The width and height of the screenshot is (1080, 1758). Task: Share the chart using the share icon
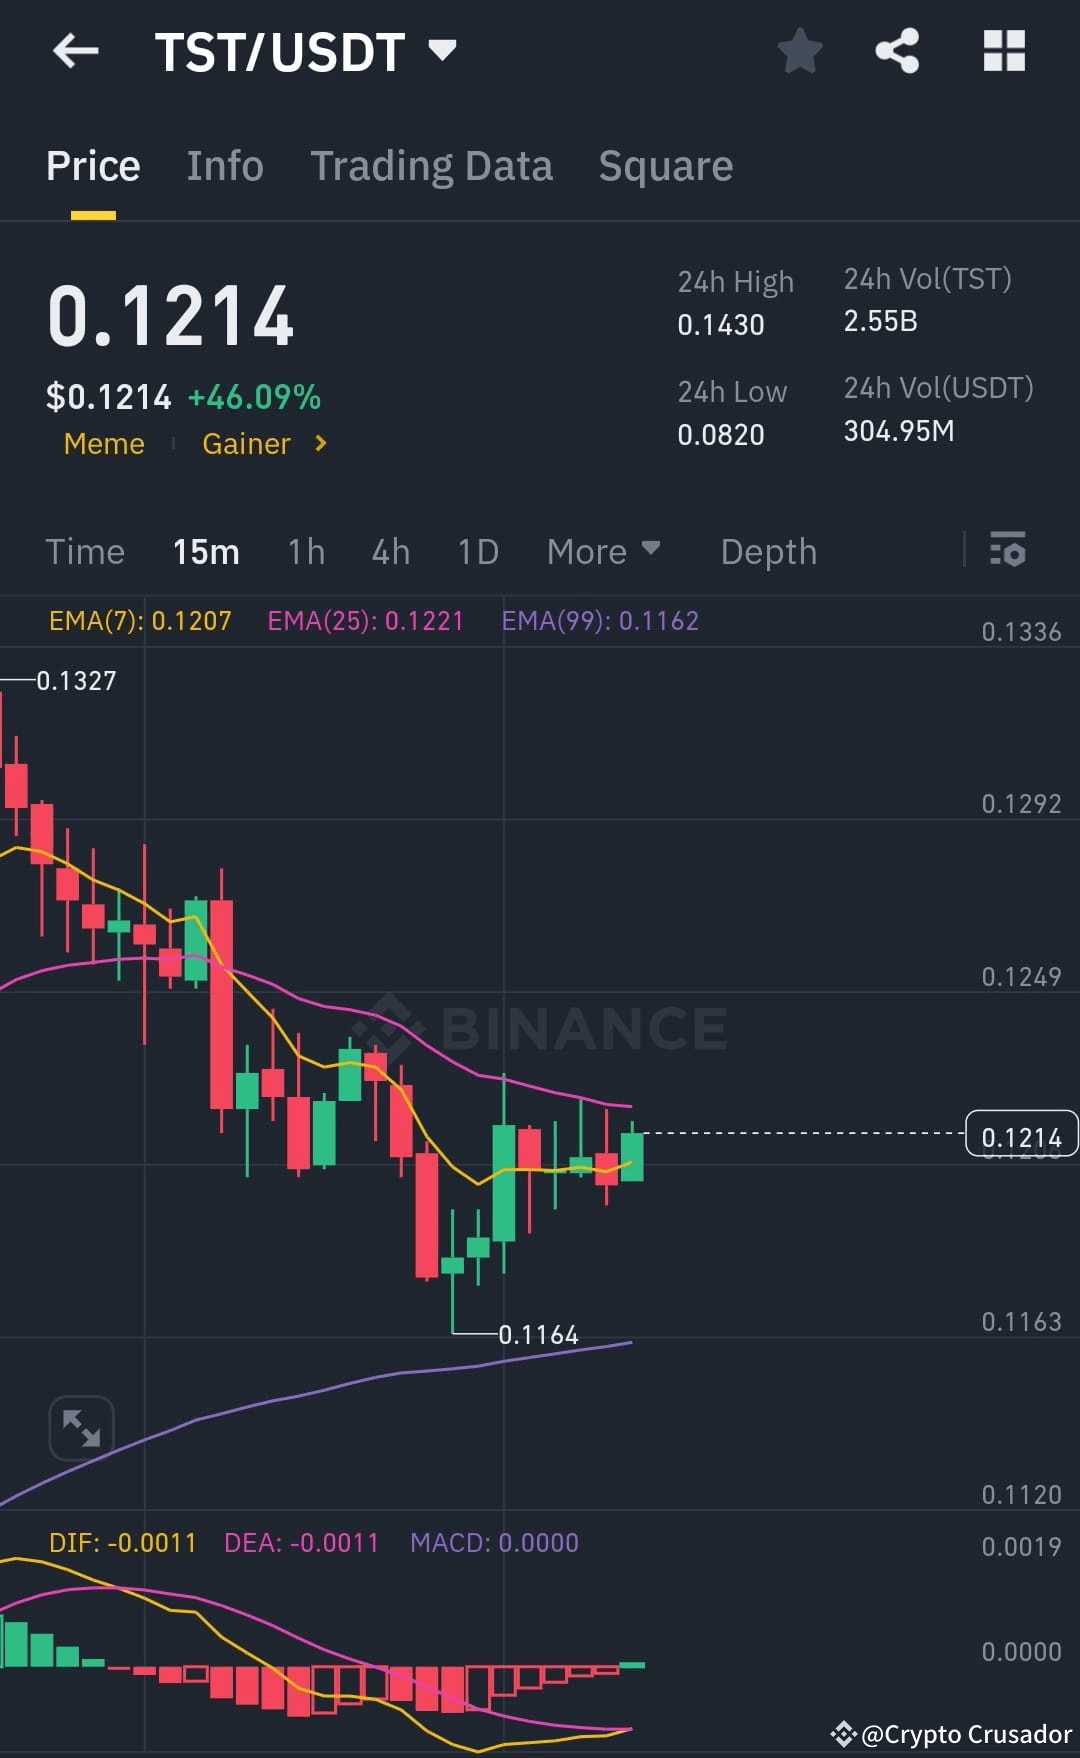(x=897, y=52)
